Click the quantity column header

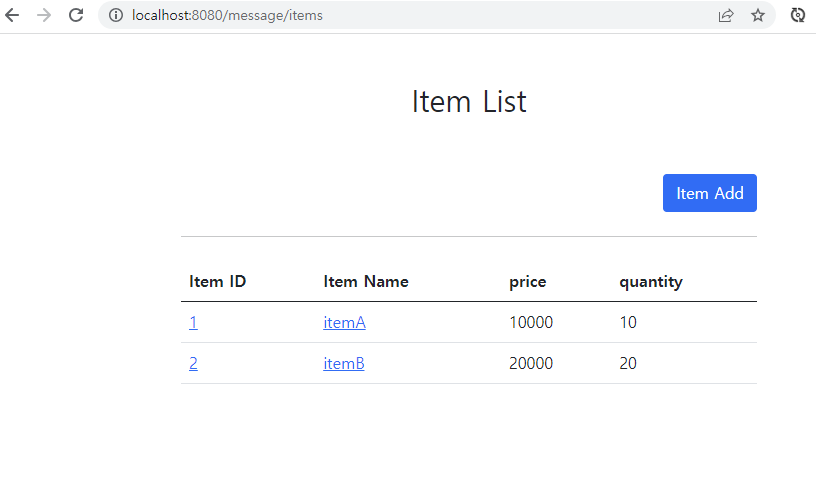(651, 282)
